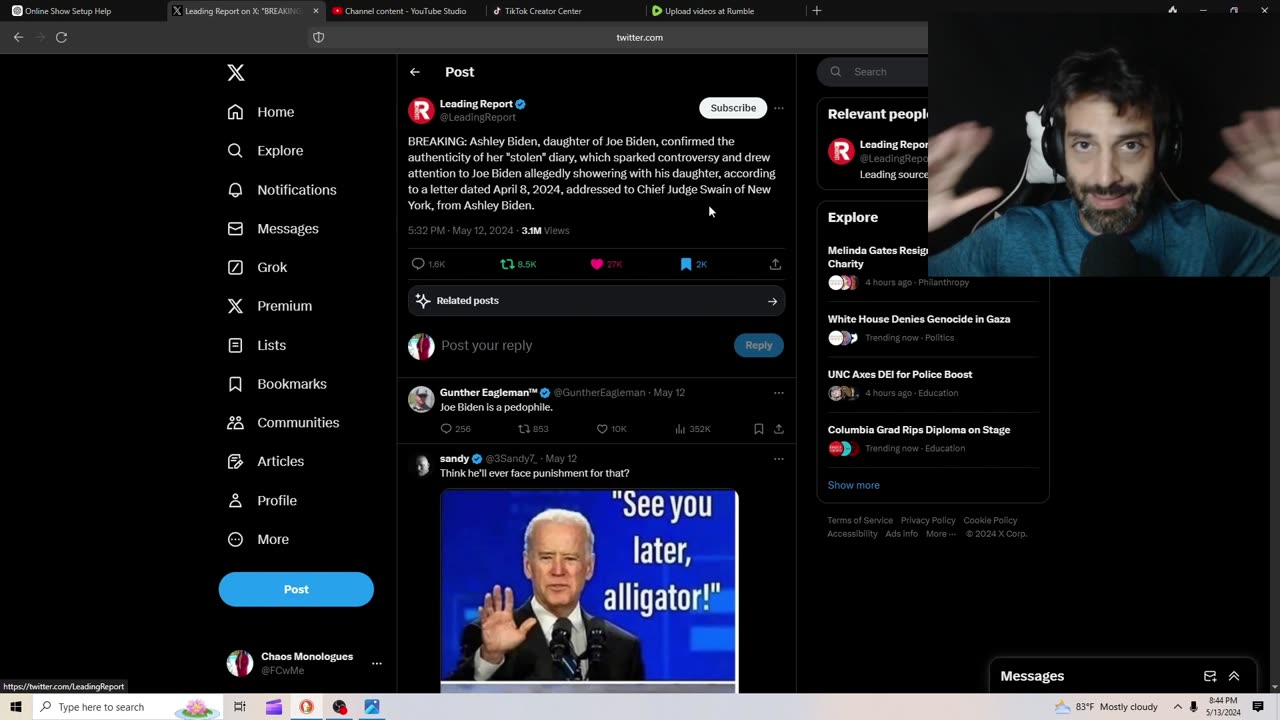Open Terms of Service link
The height and width of the screenshot is (720, 1280).
point(860,520)
